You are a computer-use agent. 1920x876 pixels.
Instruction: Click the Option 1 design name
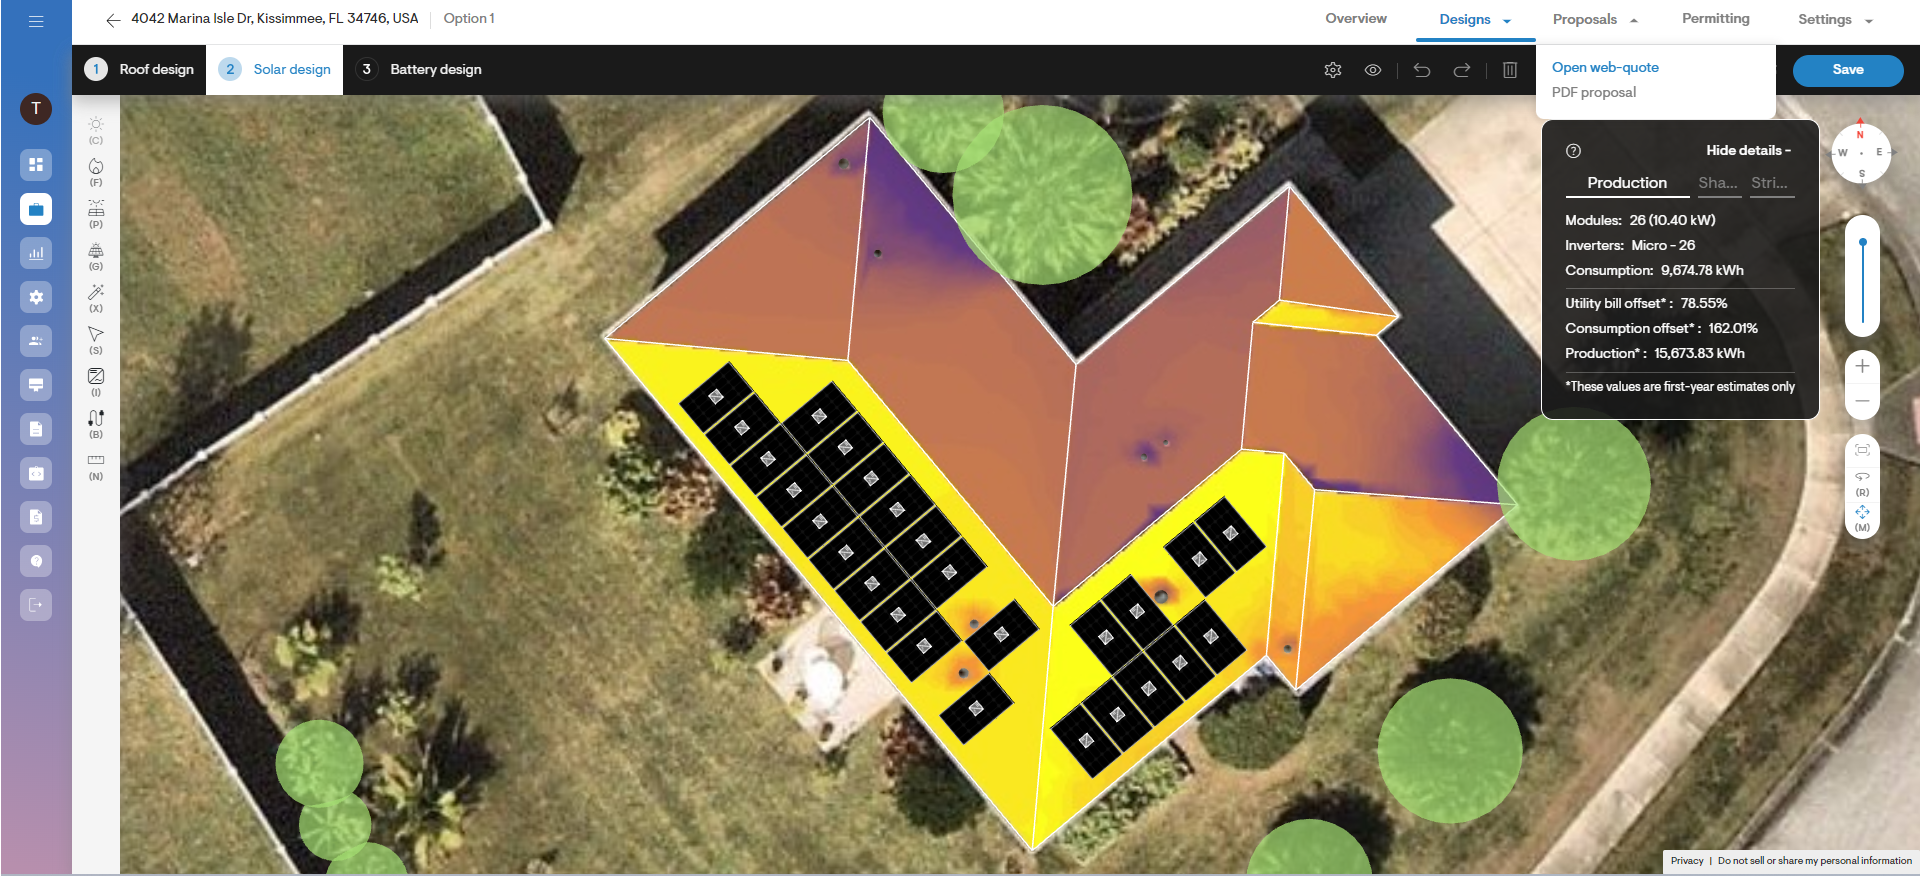pyautogui.click(x=469, y=19)
